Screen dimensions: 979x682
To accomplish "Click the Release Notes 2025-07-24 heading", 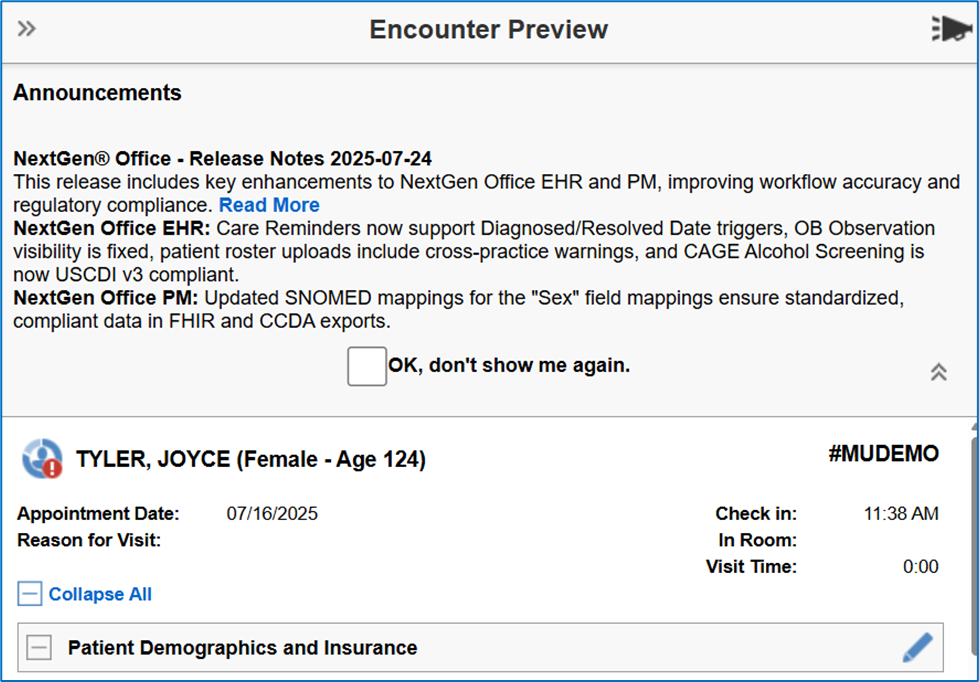I will [222, 159].
